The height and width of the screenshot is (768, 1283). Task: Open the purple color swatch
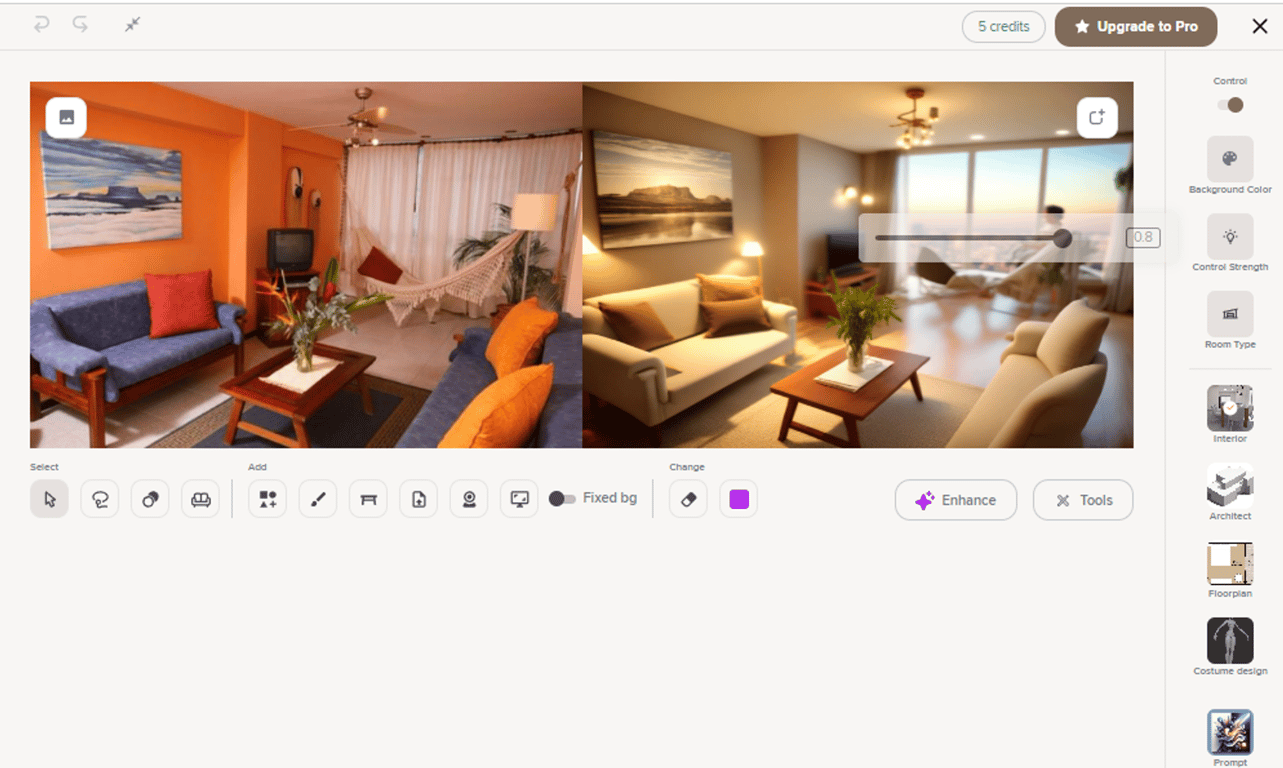point(739,499)
